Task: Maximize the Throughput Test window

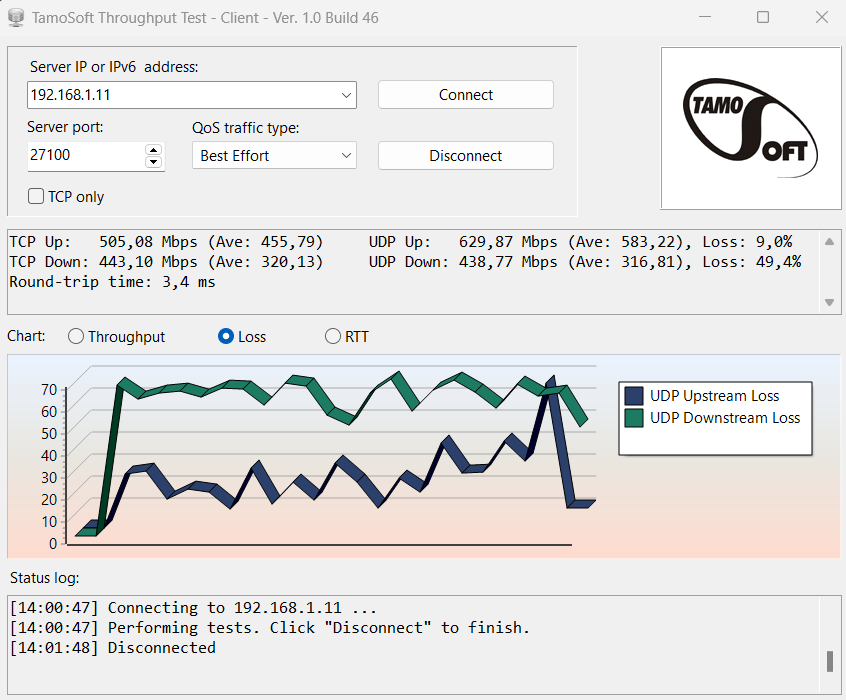Action: point(763,17)
